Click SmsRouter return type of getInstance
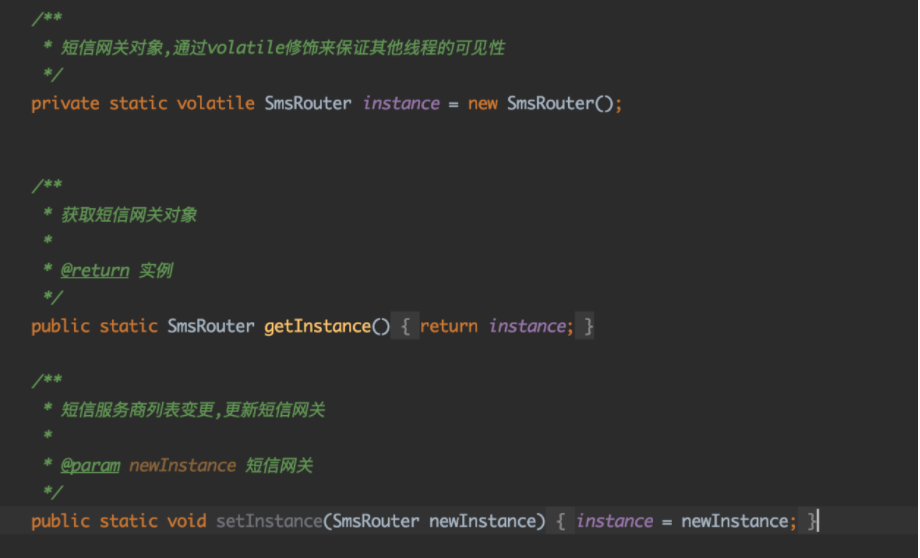 pyautogui.click(x=211, y=326)
